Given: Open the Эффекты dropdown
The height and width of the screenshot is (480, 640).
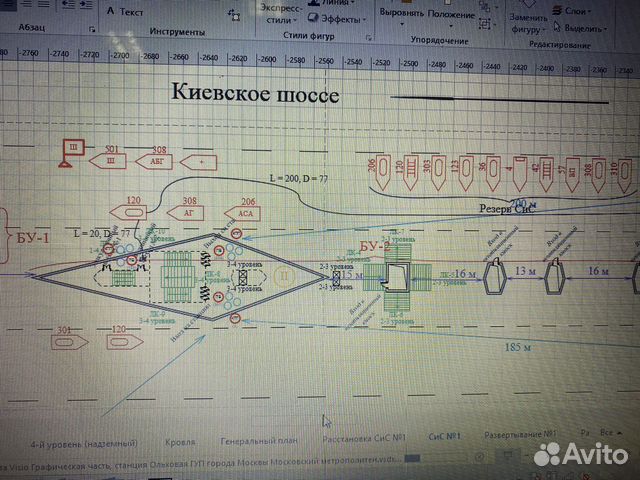Looking at the screenshot, I should coord(337,18).
